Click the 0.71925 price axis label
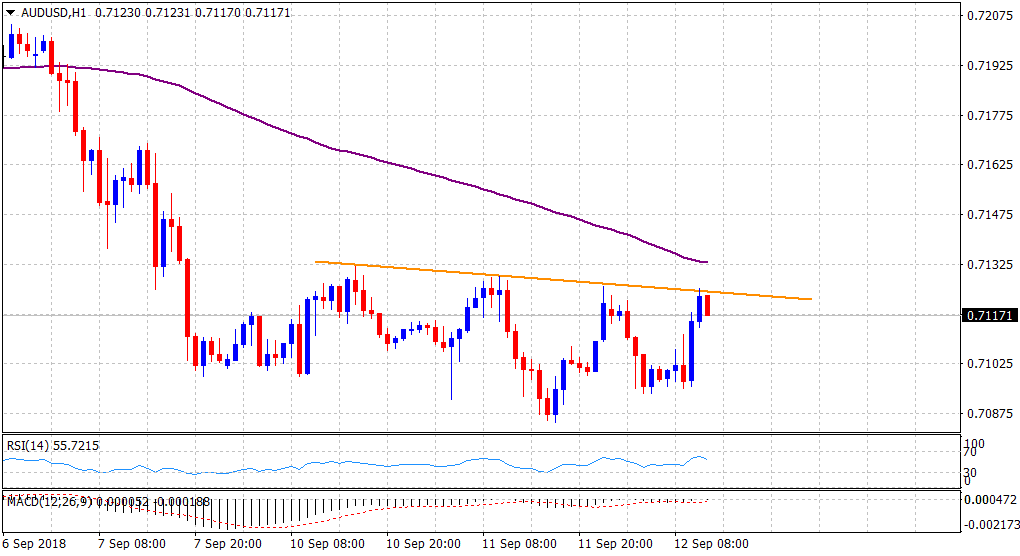Viewport: 1020px width, 556px height. click(x=990, y=66)
